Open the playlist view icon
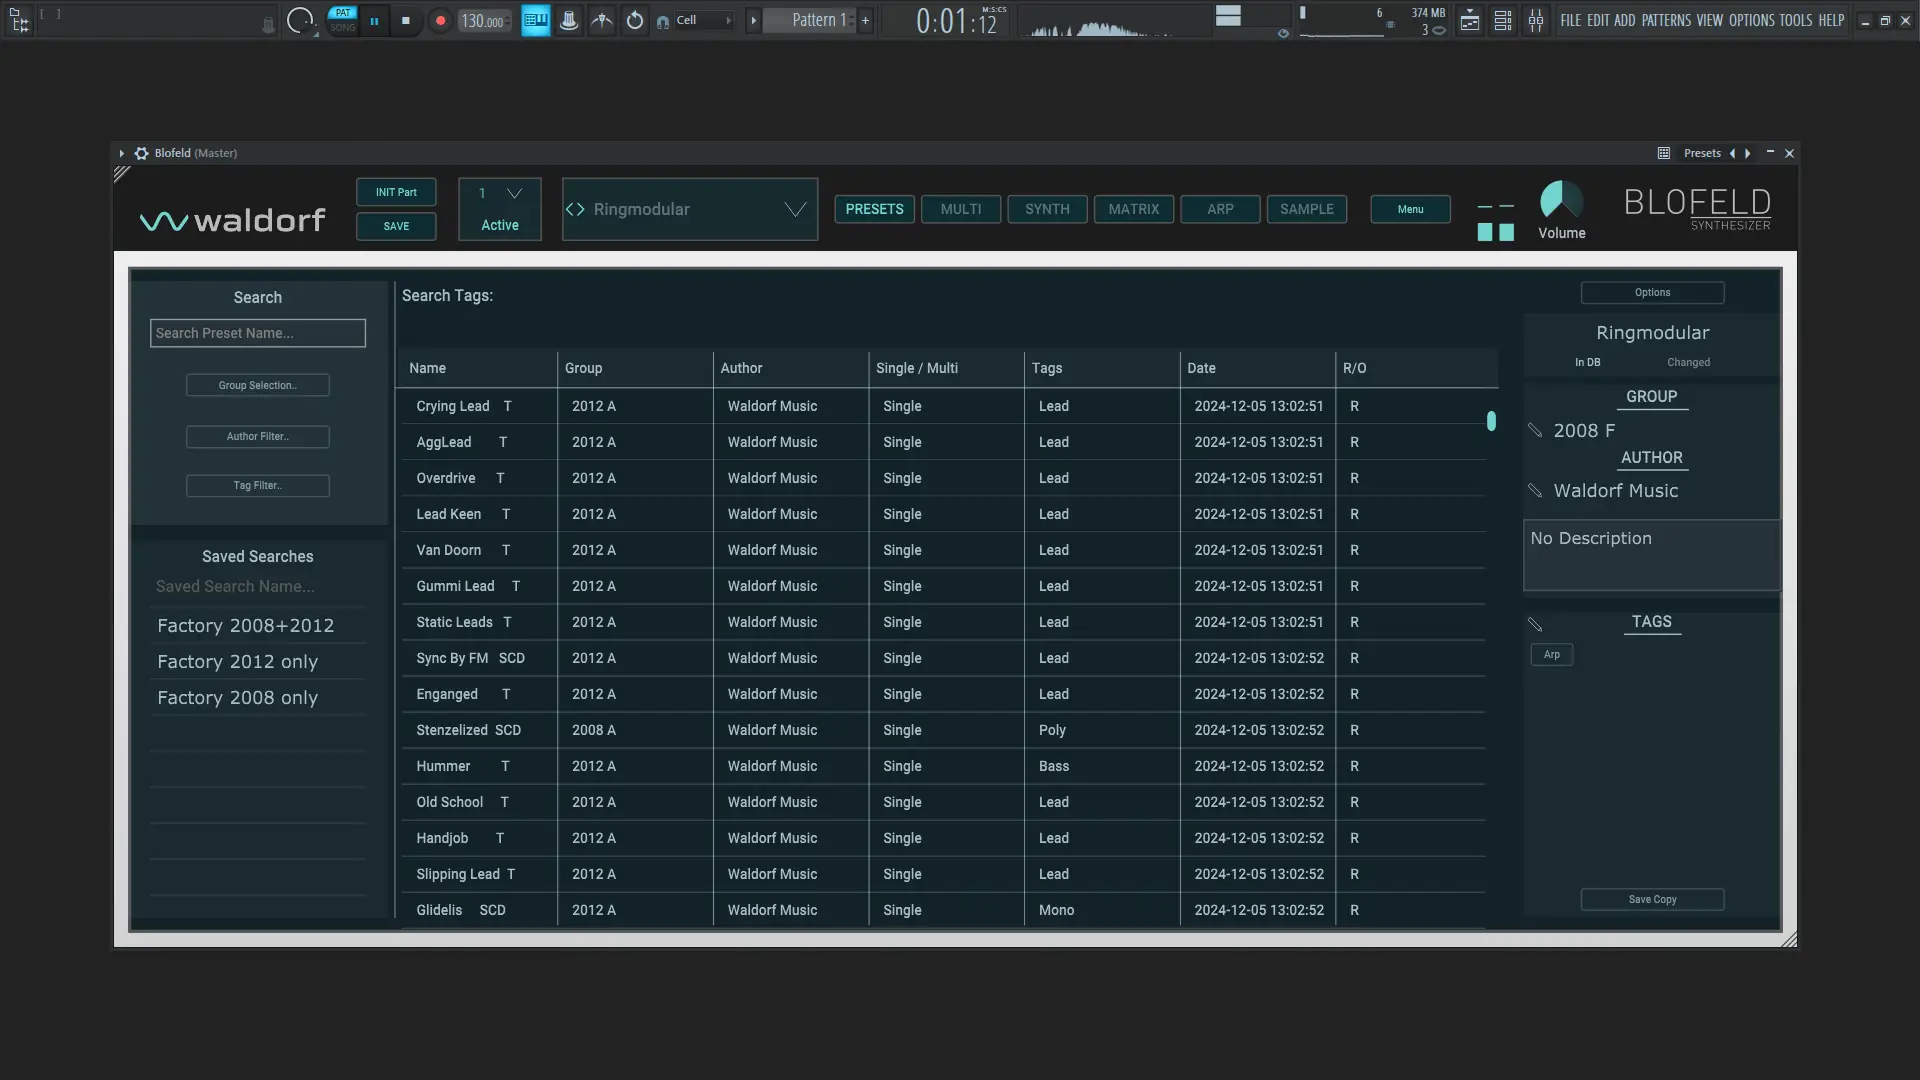 pyautogui.click(x=1470, y=20)
